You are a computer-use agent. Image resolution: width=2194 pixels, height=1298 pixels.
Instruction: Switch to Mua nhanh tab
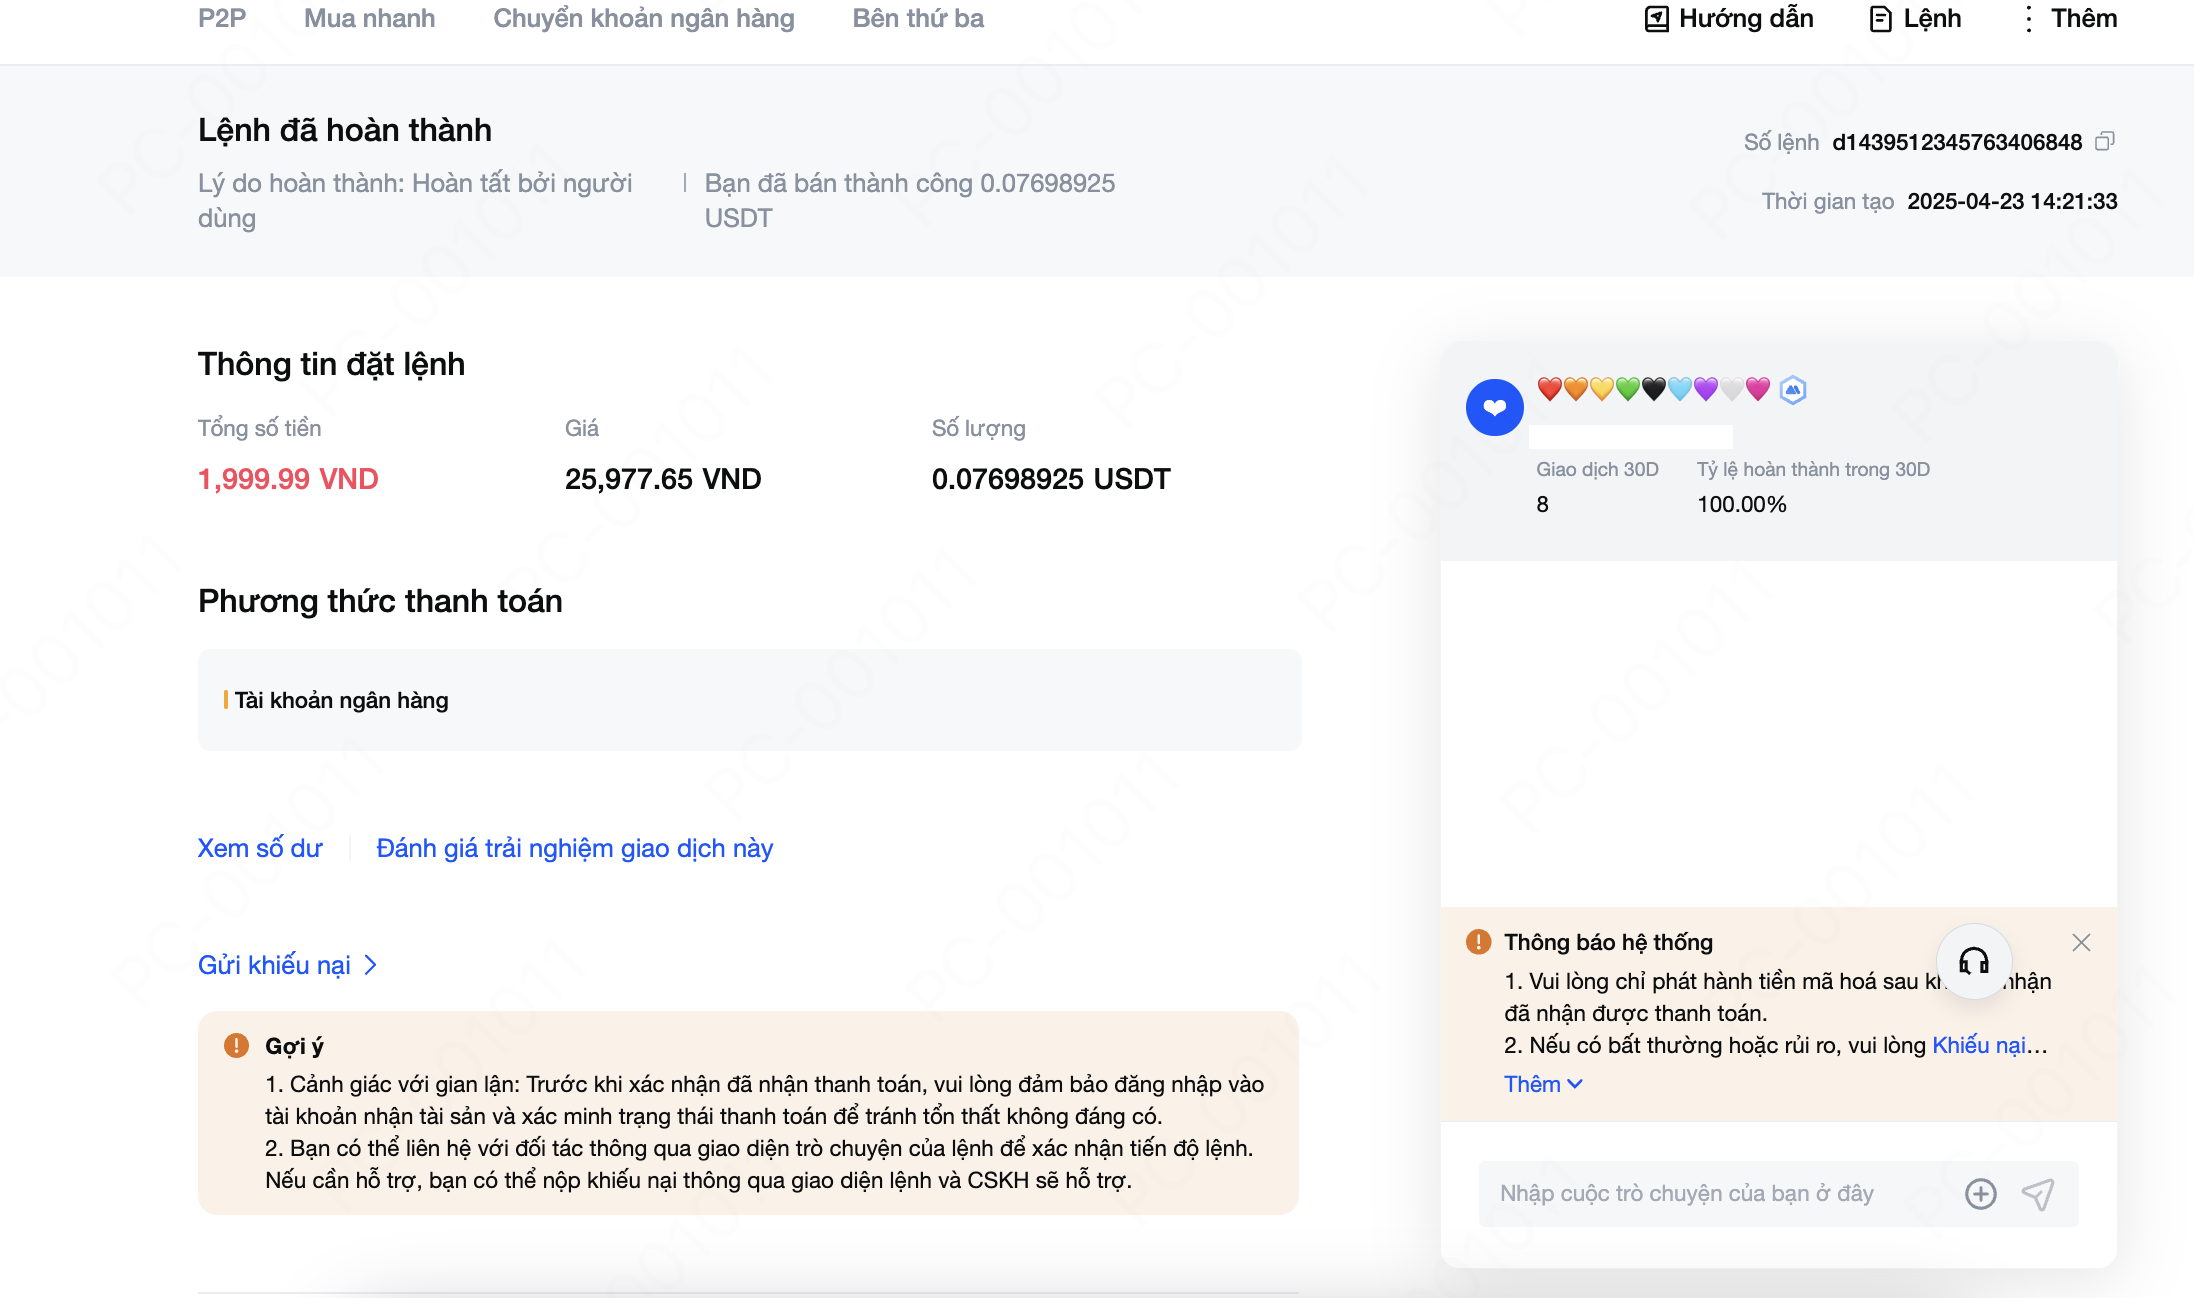pos(369,19)
